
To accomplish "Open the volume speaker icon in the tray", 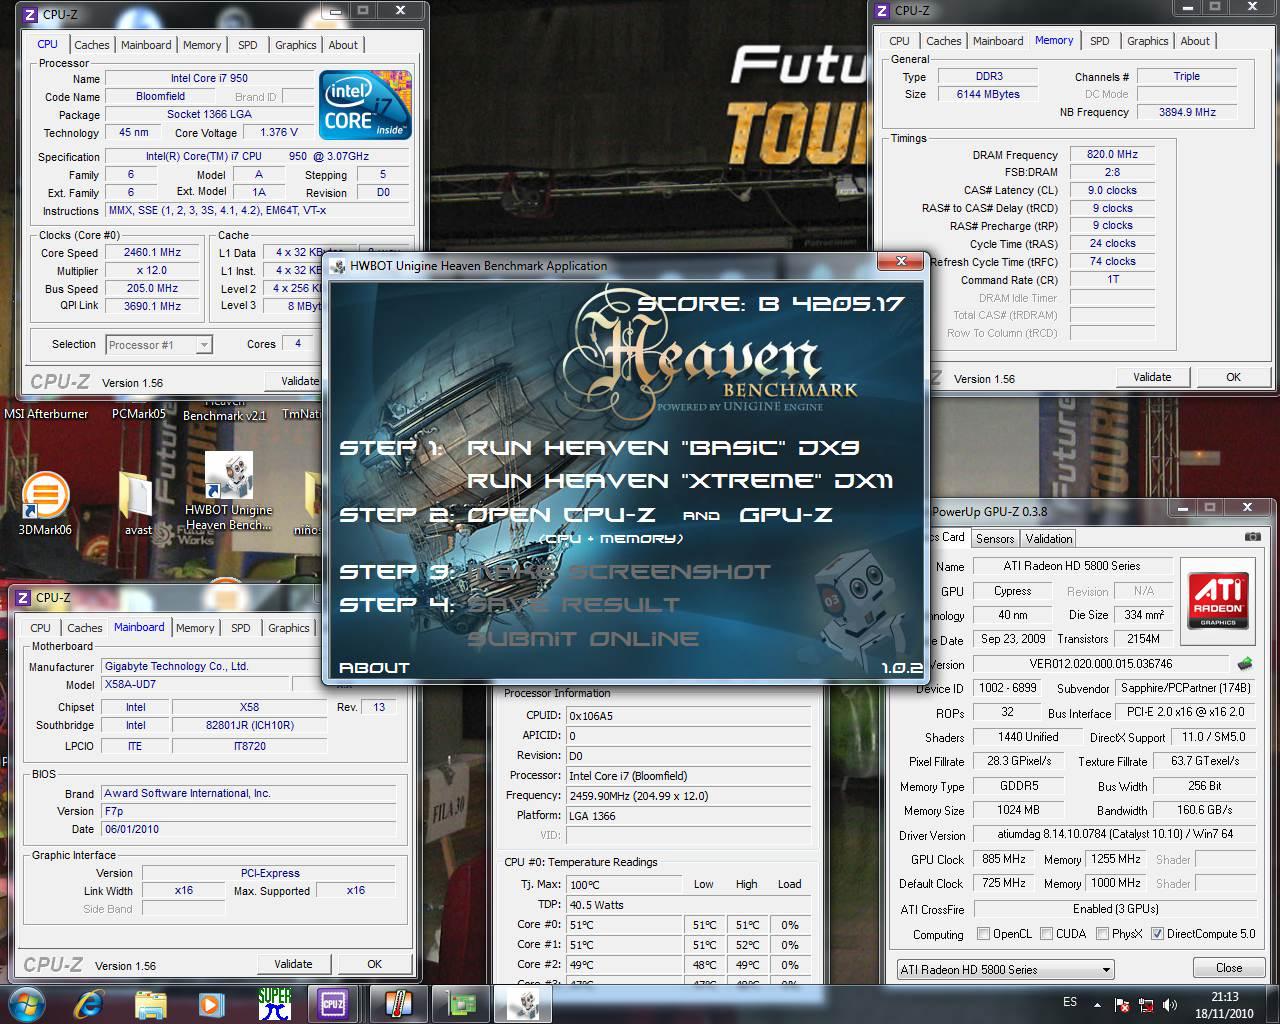I will coord(1170,1005).
